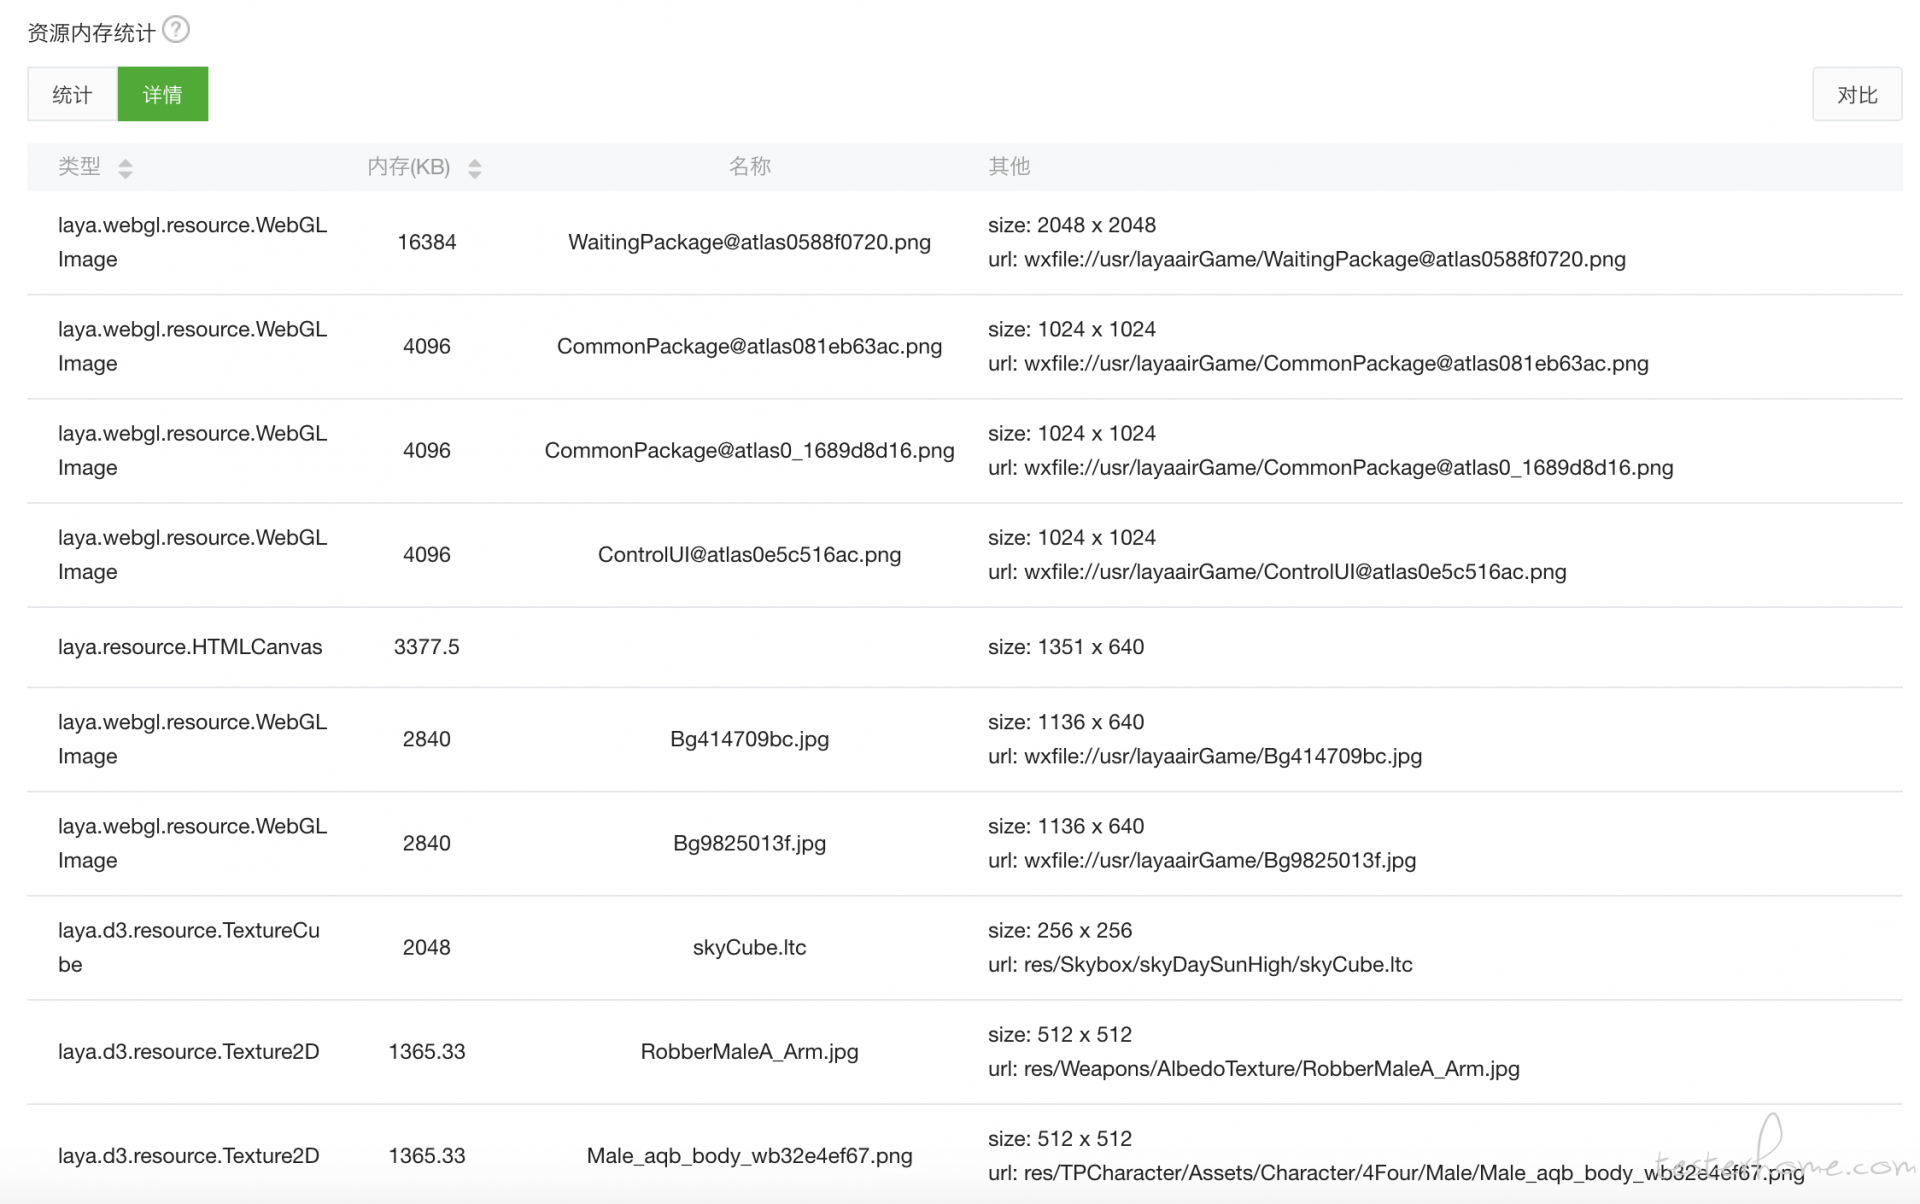The height and width of the screenshot is (1204, 1920).
Task: Sort by 类型 column arrows
Action: click(125, 168)
